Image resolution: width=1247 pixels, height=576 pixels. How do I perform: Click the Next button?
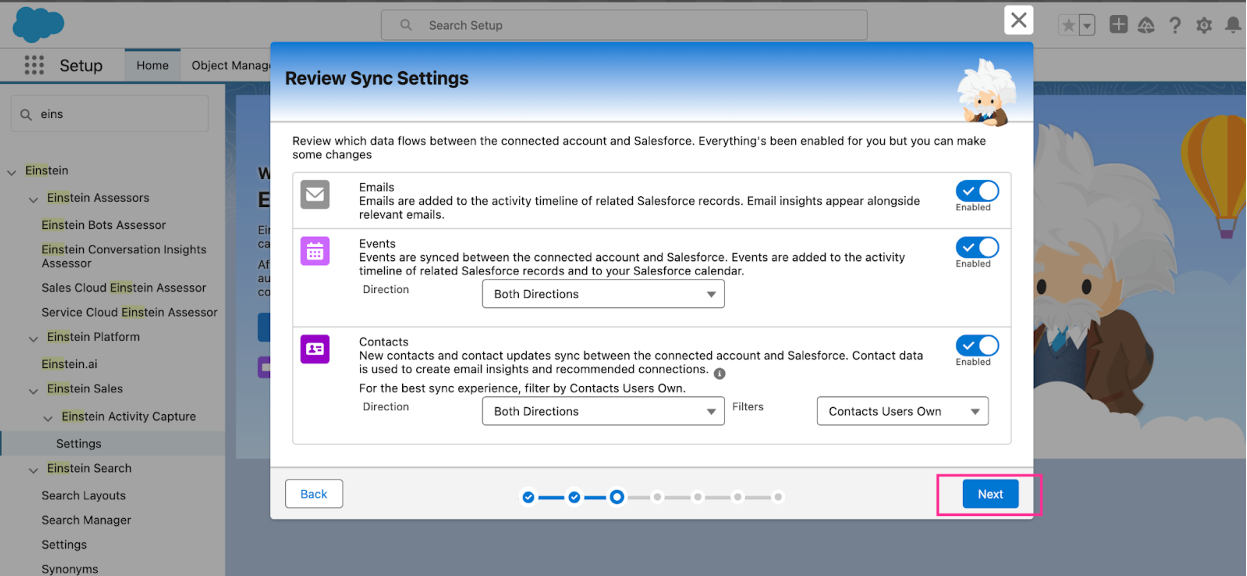tap(990, 494)
